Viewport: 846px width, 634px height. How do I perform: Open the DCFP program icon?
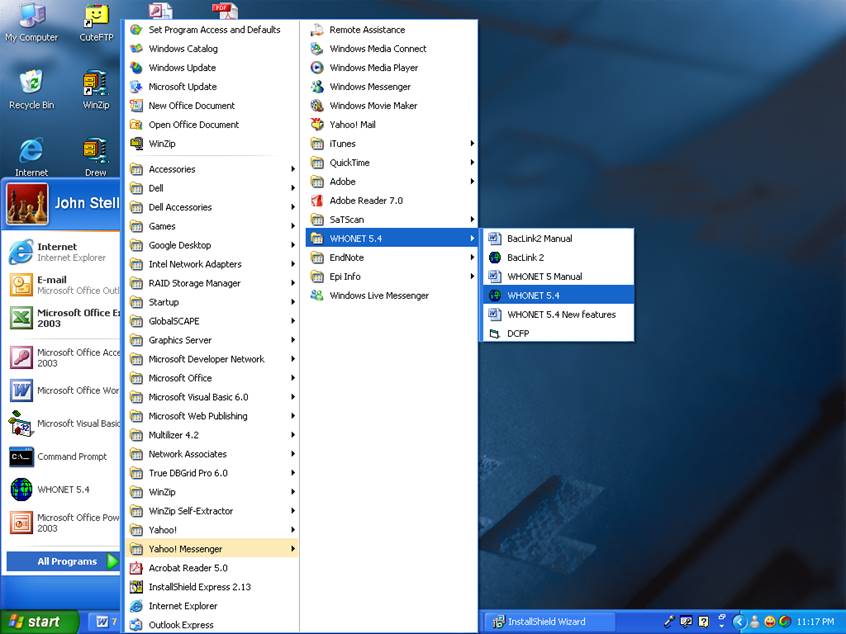(495, 333)
